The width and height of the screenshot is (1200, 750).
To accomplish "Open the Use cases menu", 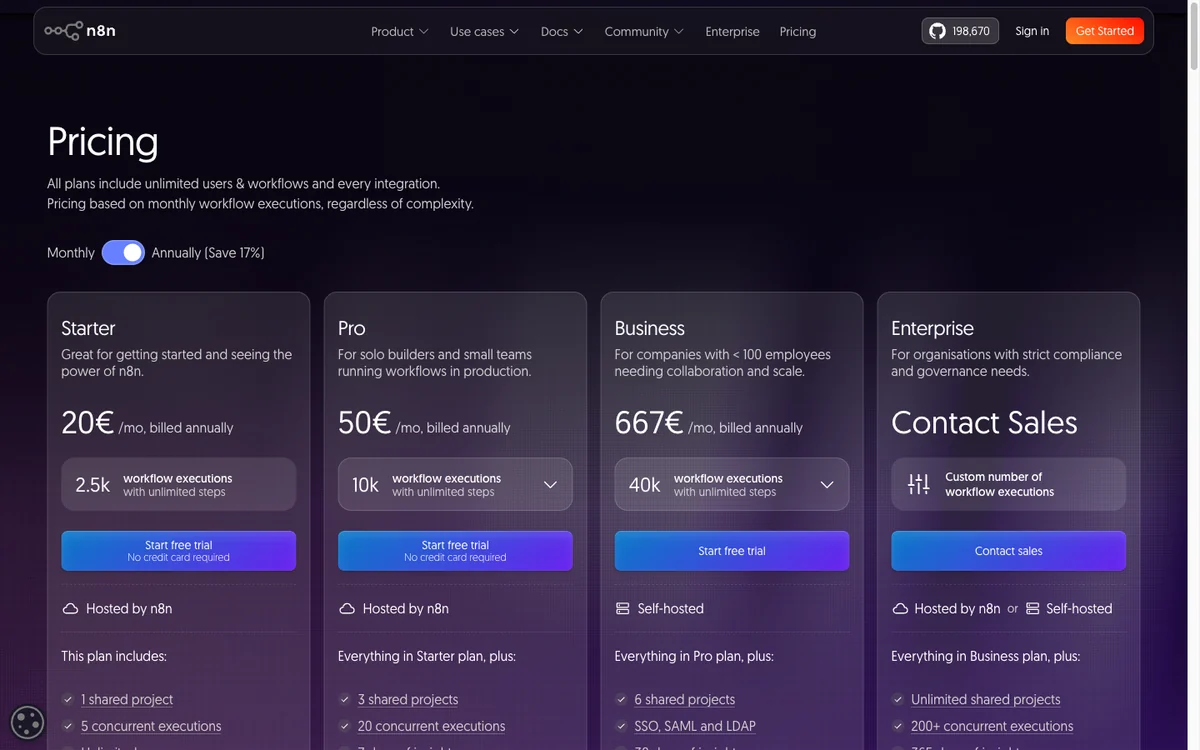I will pos(484,31).
